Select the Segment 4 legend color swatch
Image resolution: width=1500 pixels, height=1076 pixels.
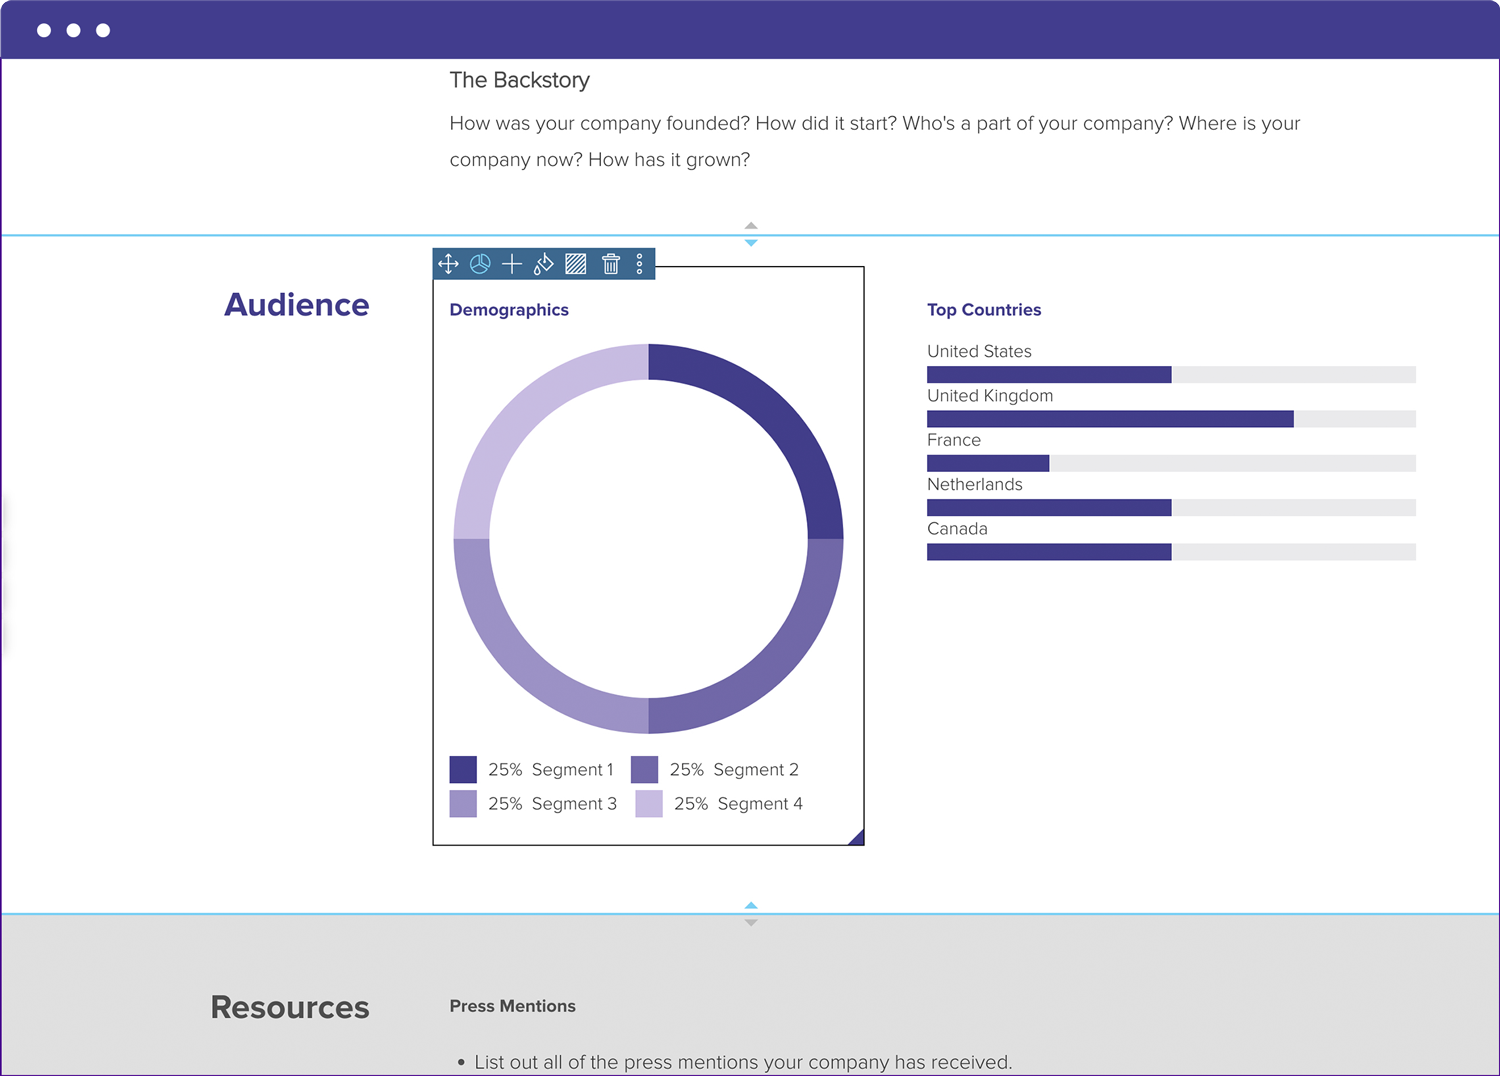[649, 804]
